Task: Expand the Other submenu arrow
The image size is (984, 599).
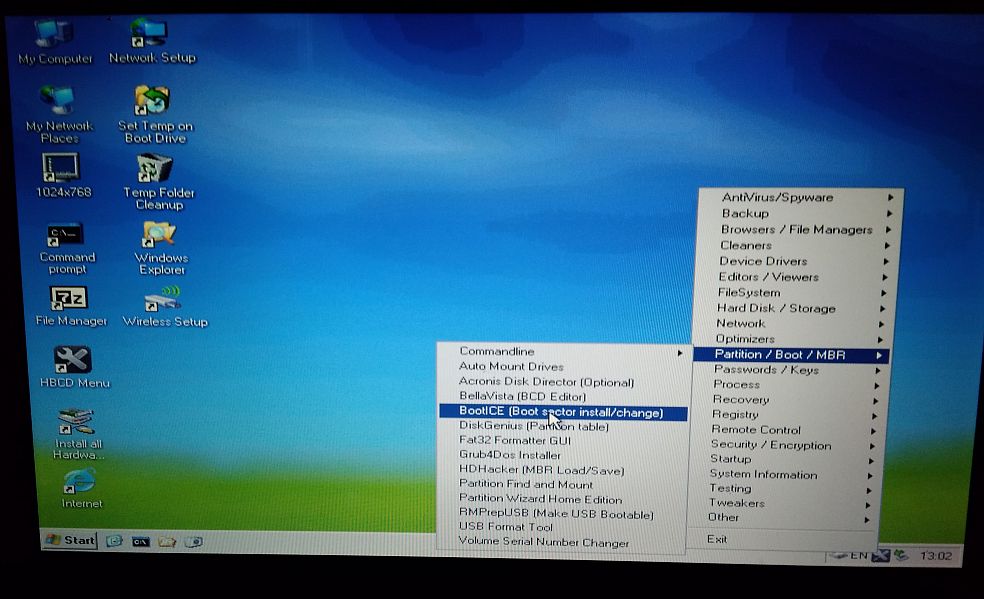Action: tap(867, 519)
